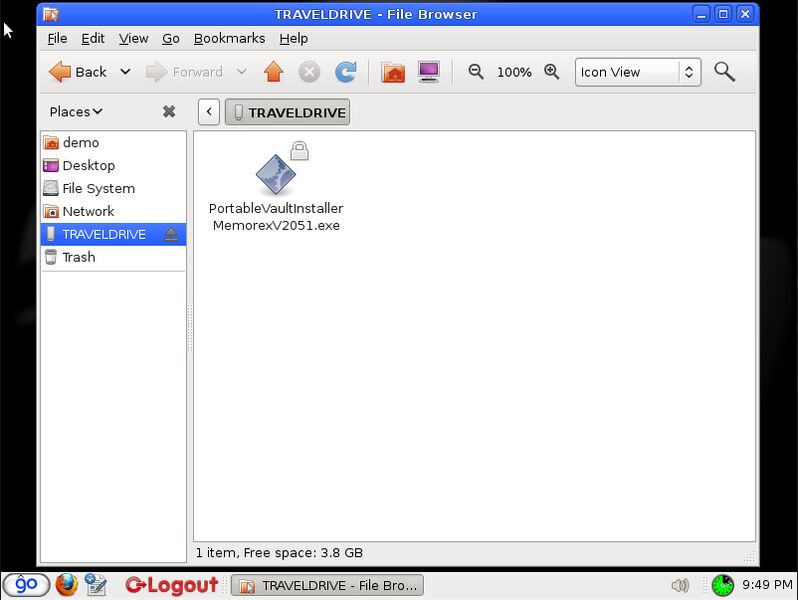Click the TRAVELDRIVE path bar button
Screen dimensions: 798x600
tap(288, 112)
